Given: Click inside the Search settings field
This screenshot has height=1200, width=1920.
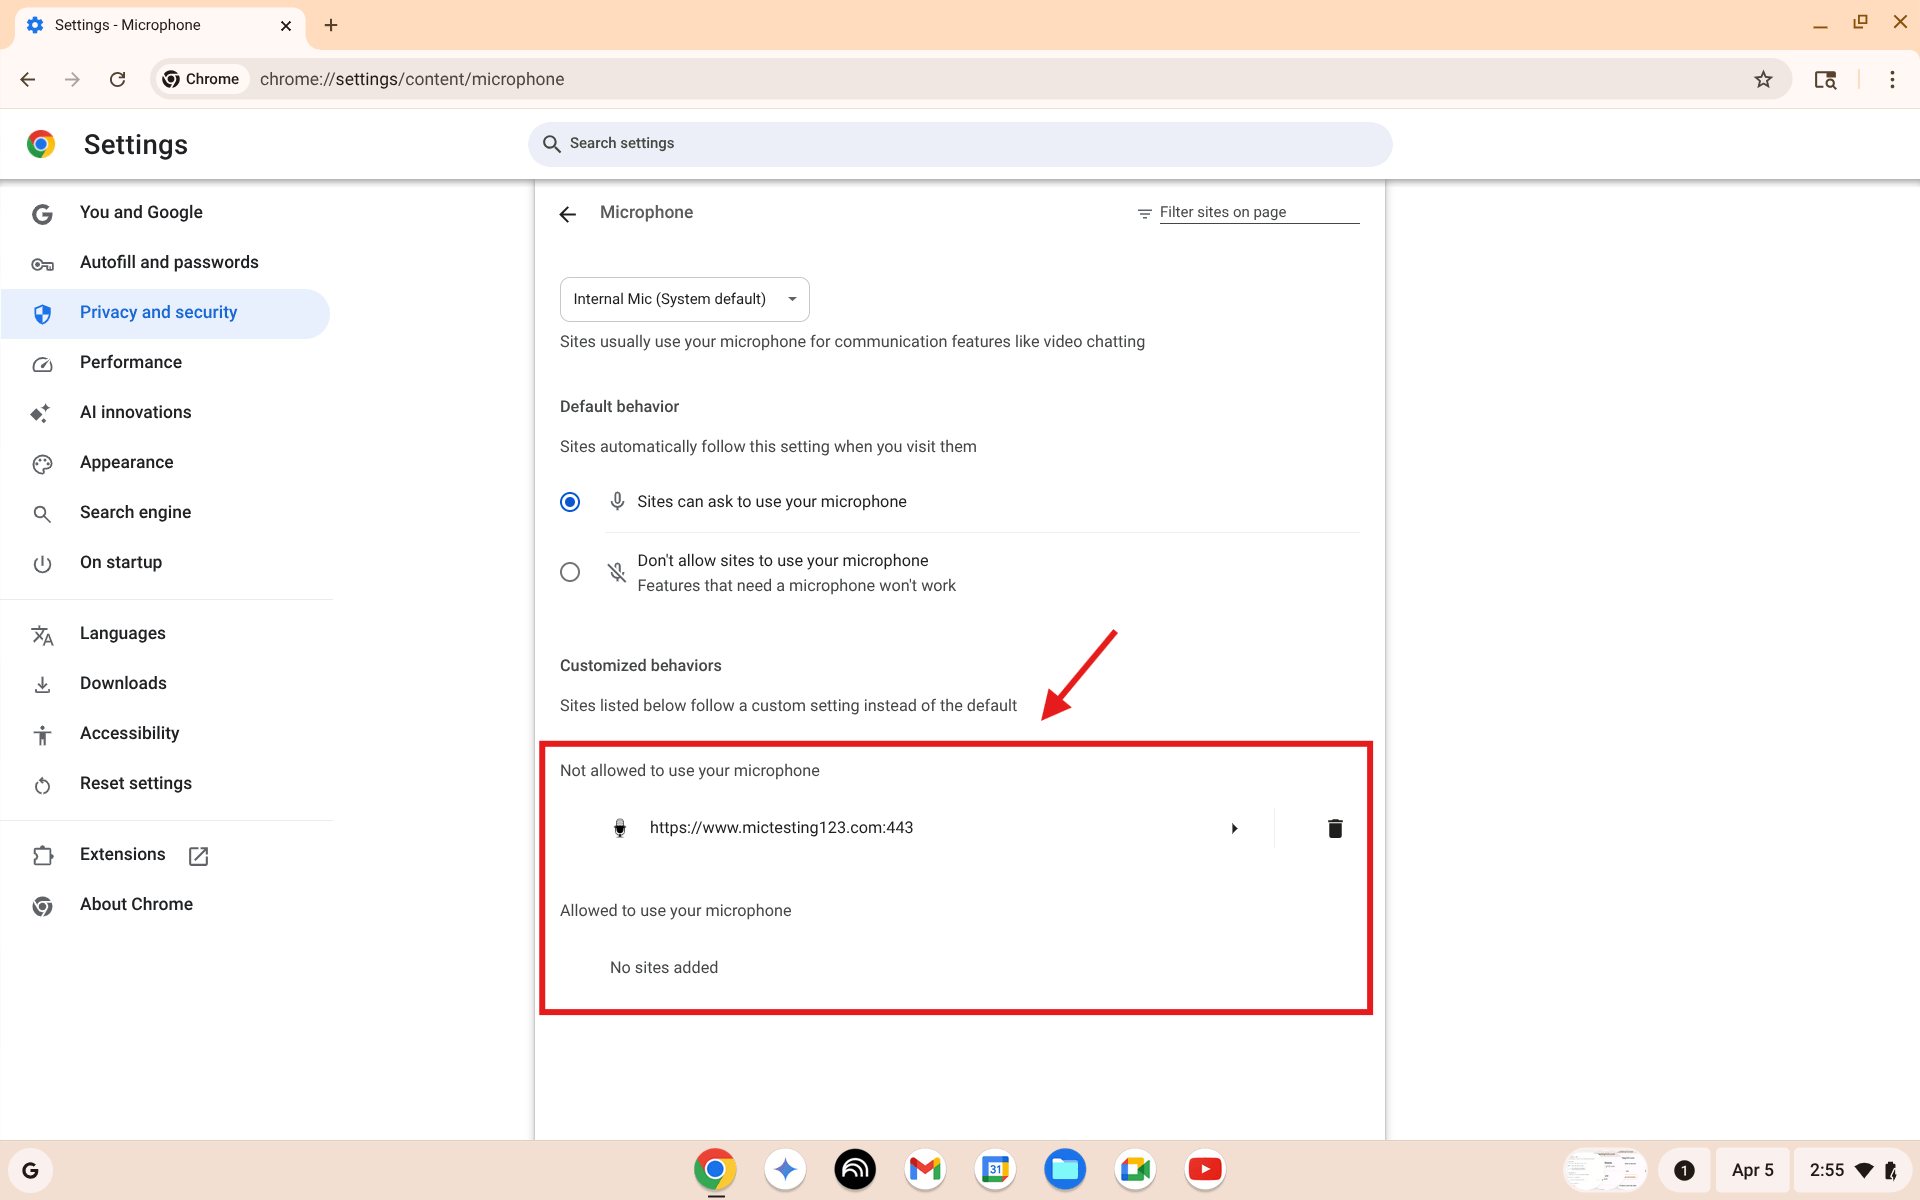Looking at the screenshot, I should click(x=960, y=143).
